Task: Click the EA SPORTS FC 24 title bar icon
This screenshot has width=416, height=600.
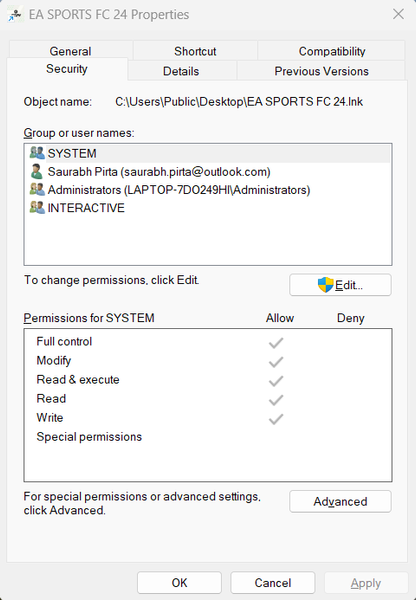Action: point(15,15)
